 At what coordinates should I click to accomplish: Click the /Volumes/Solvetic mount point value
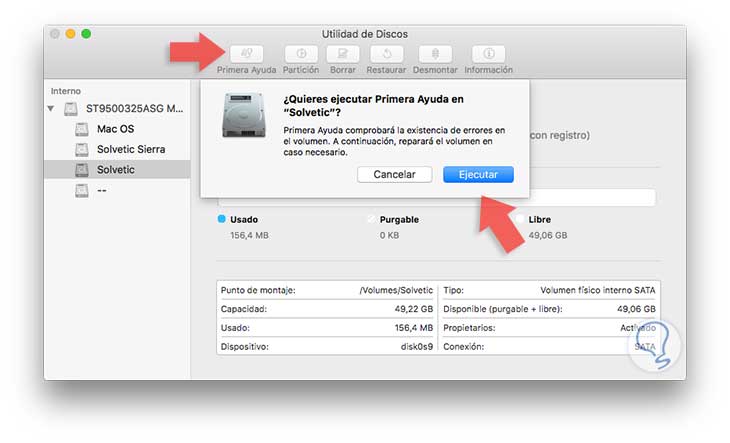[x=396, y=290]
